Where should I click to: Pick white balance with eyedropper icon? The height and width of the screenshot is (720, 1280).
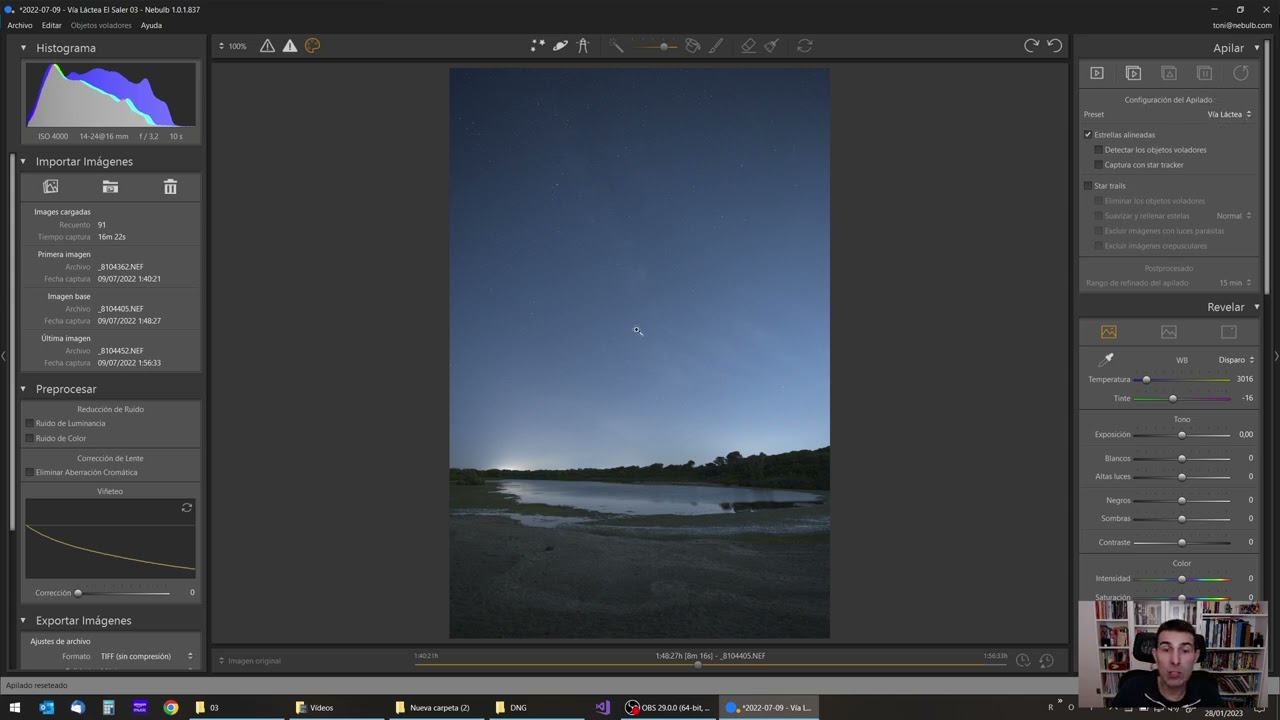click(1107, 359)
